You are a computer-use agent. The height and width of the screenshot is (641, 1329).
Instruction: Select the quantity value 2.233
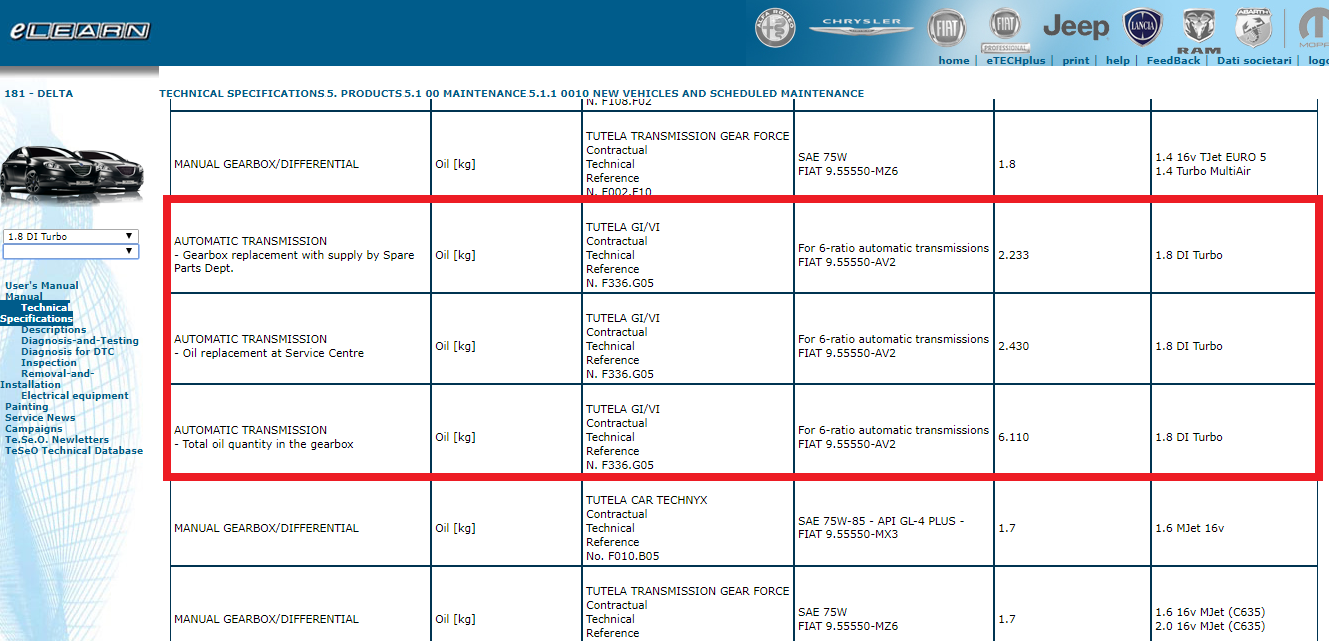click(1013, 255)
